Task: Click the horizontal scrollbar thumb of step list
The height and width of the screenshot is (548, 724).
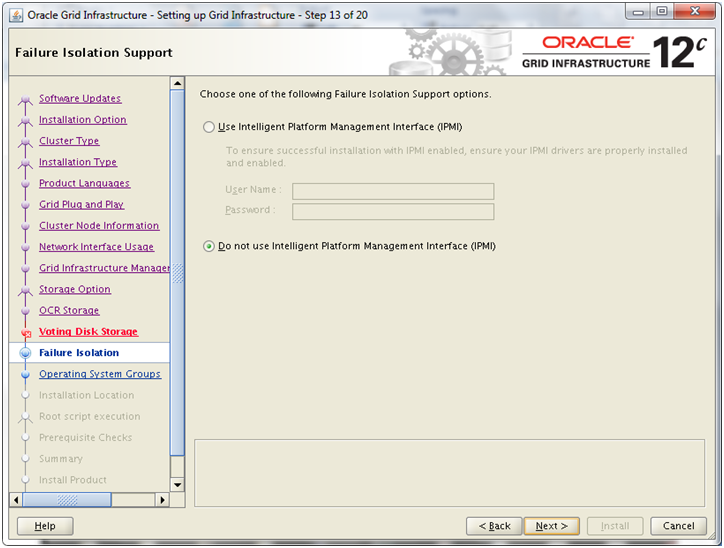Action: [67, 500]
